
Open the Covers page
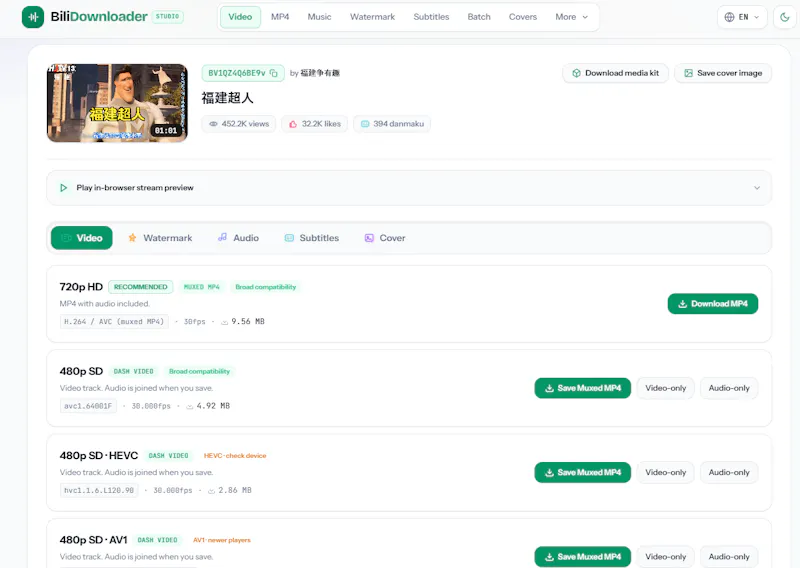coord(523,17)
